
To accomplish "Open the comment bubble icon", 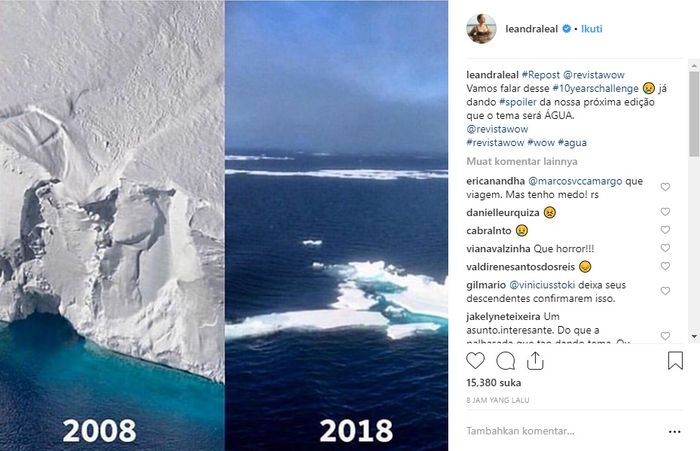I will tap(505, 361).
